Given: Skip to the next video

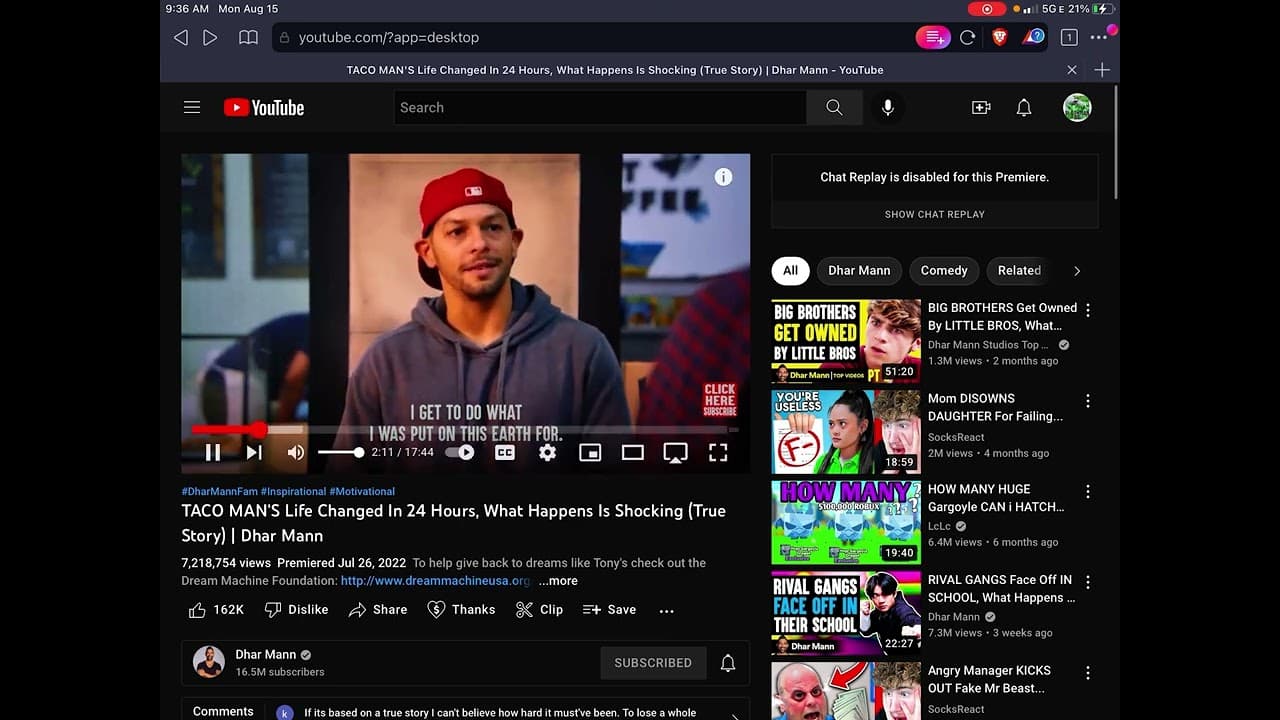Looking at the screenshot, I should point(254,452).
